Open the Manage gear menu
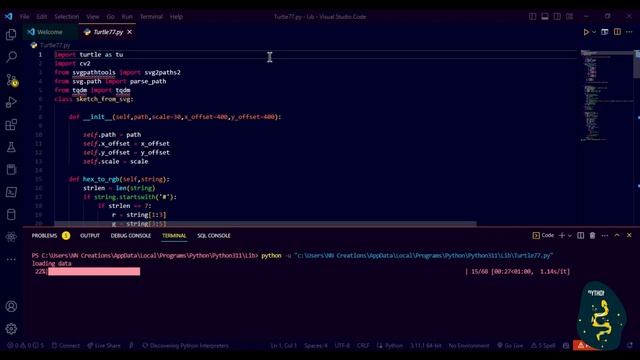This screenshot has height=360, width=640. [11, 329]
